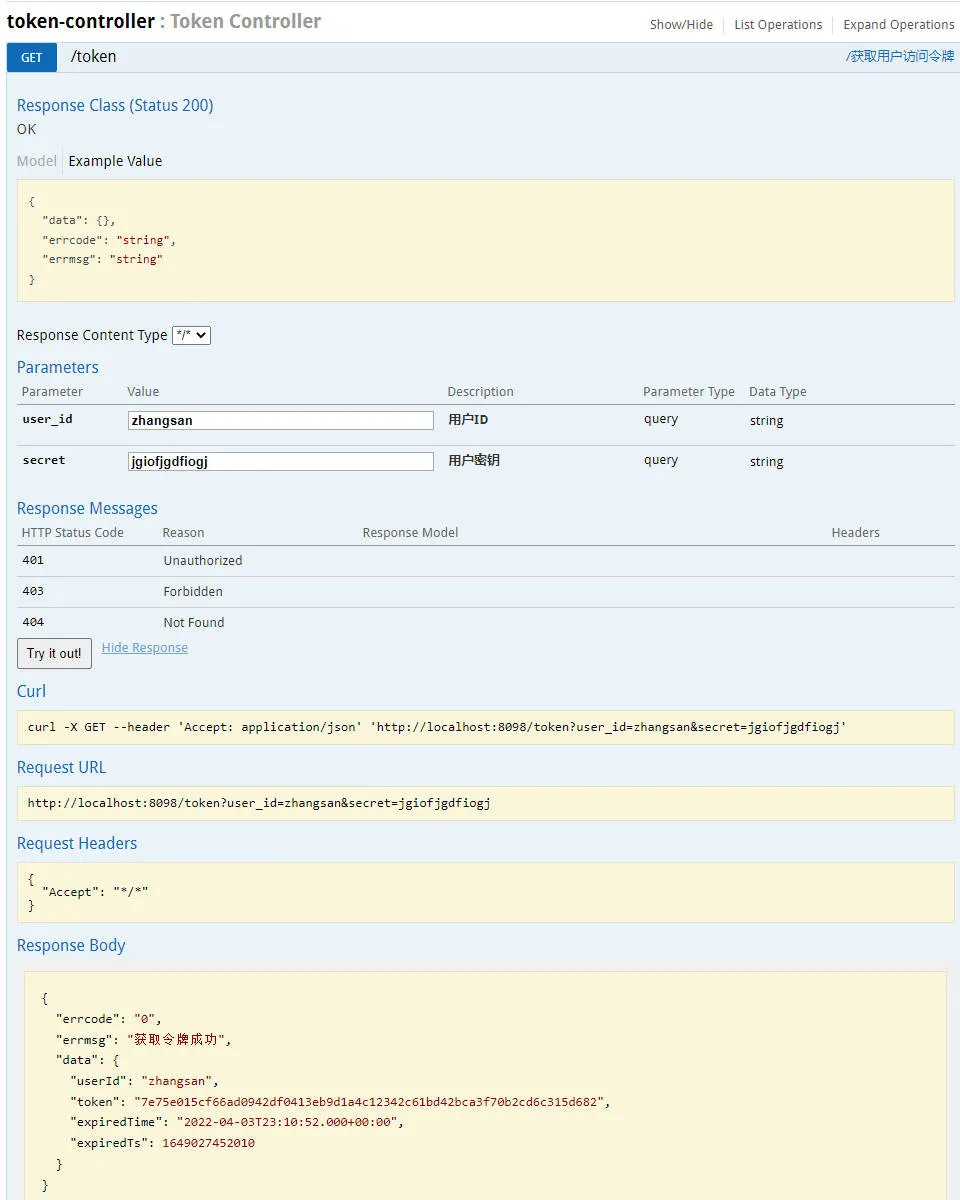This screenshot has width=960, height=1200.
Task: Click the "Accept": "*/*" request header text
Action: pos(95,892)
